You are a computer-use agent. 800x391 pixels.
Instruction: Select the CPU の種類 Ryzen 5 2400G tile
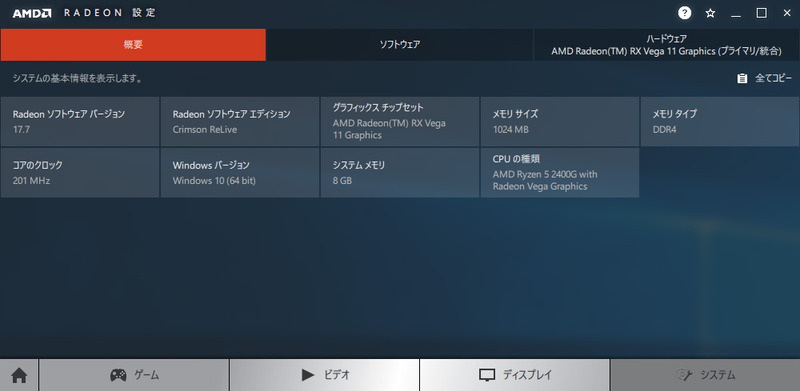[560, 173]
